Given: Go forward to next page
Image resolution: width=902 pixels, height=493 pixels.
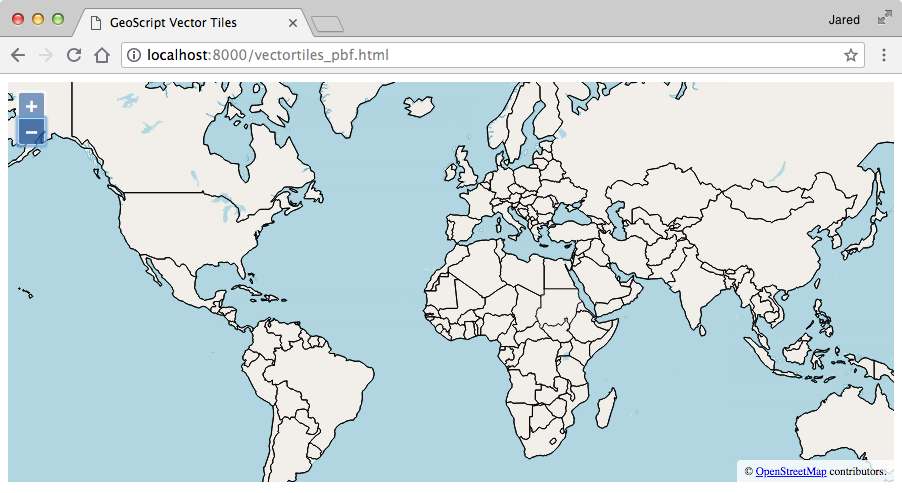Looking at the screenshot, I should coord(45,55).
